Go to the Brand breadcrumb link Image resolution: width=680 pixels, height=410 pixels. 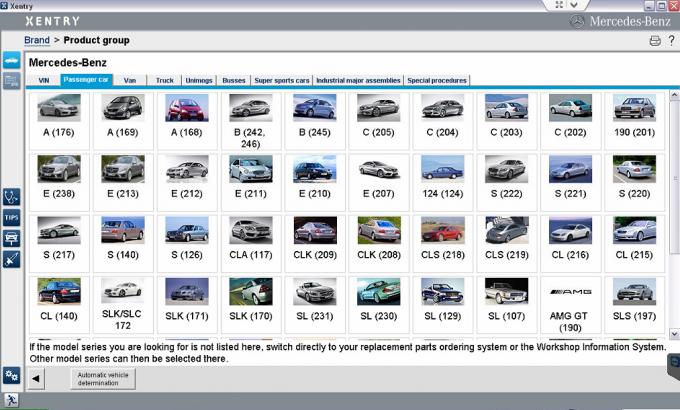click(x=37, y=40)
